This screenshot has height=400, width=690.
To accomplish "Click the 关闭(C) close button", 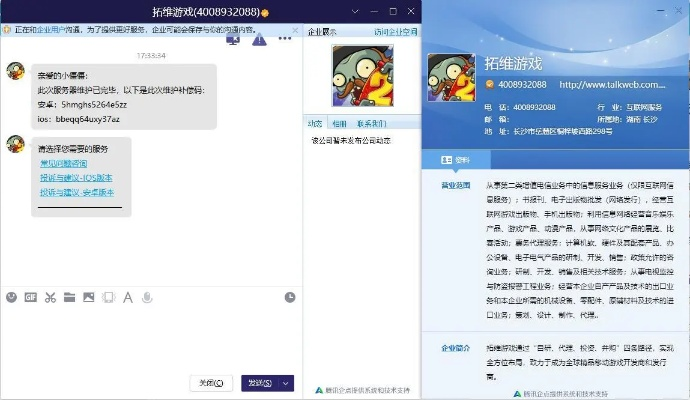I will [x=211, y=383].
